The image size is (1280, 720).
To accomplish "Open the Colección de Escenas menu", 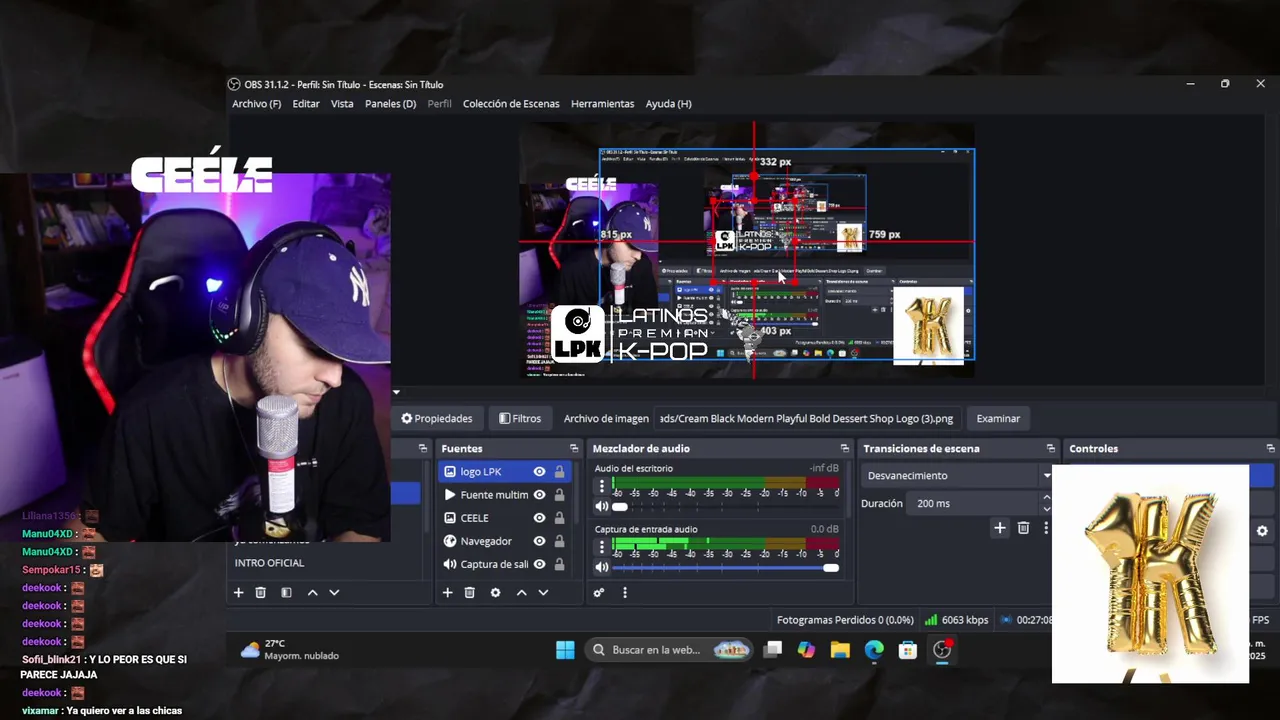I will (x=511, y=104).
